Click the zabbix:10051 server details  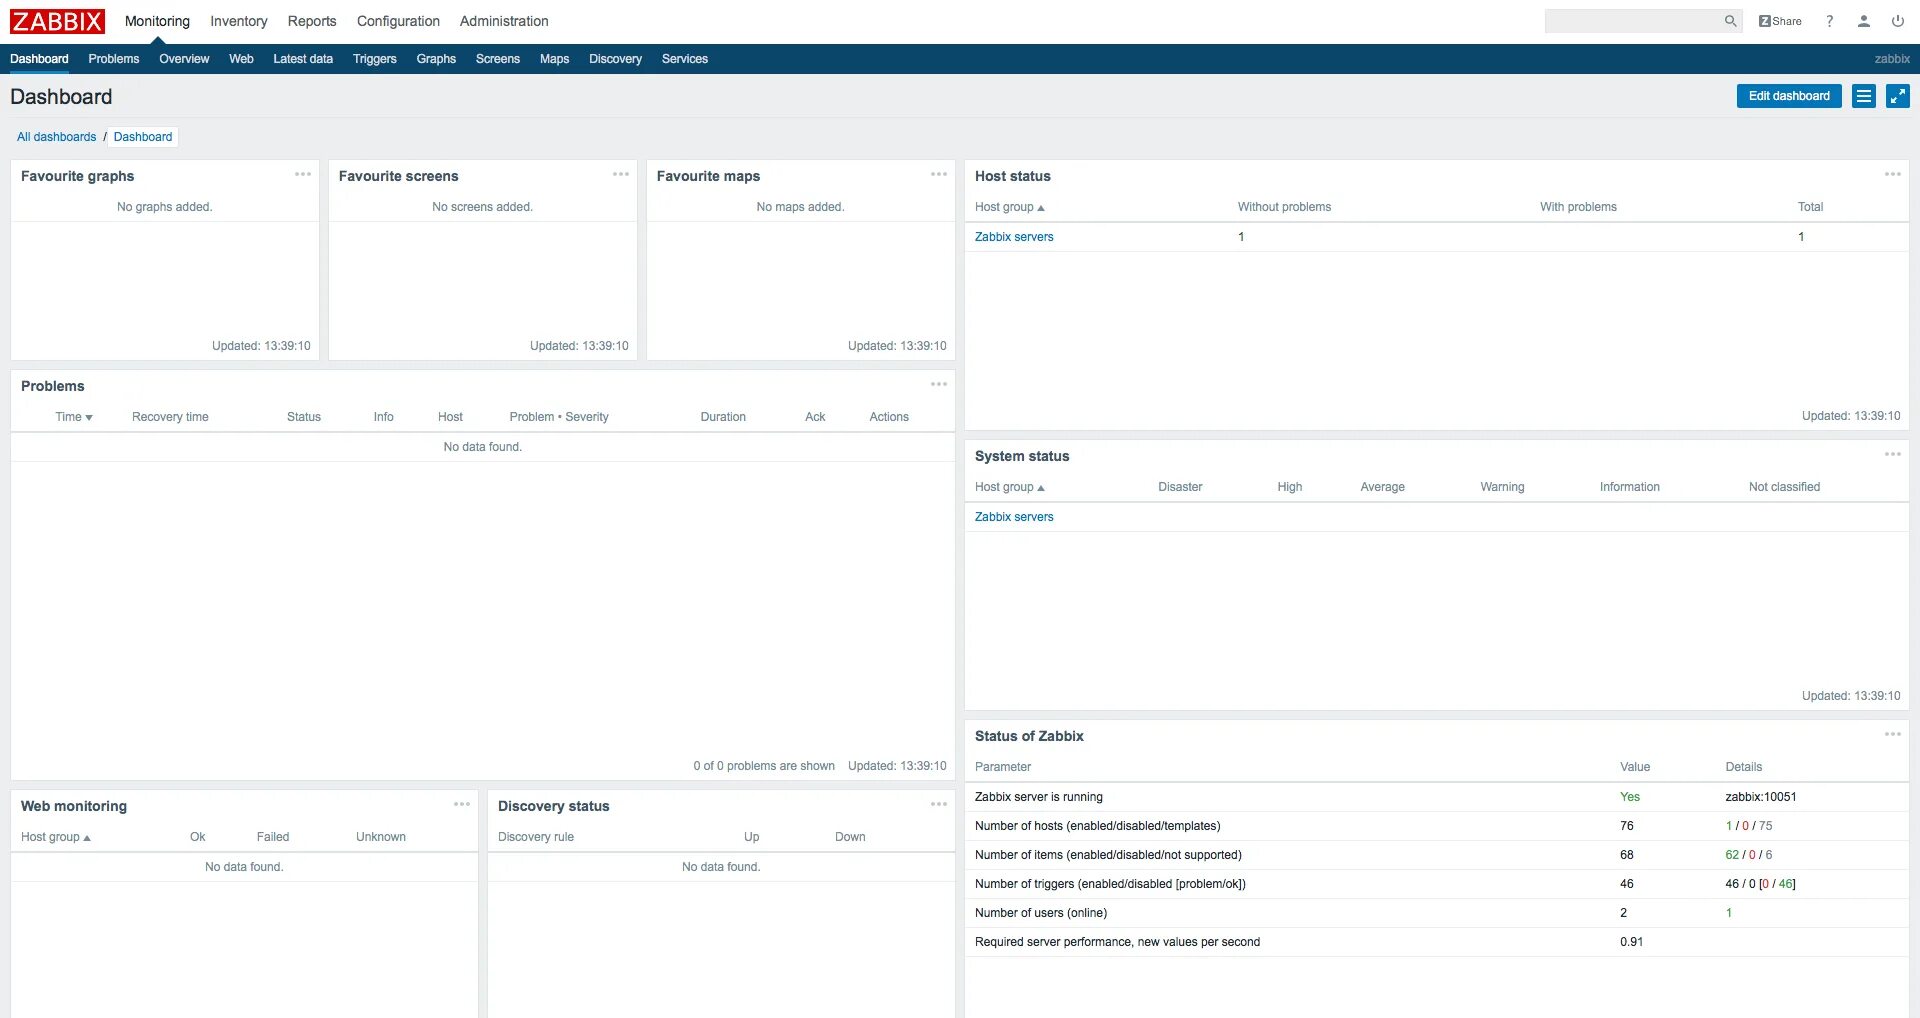tap(1761, 797)
